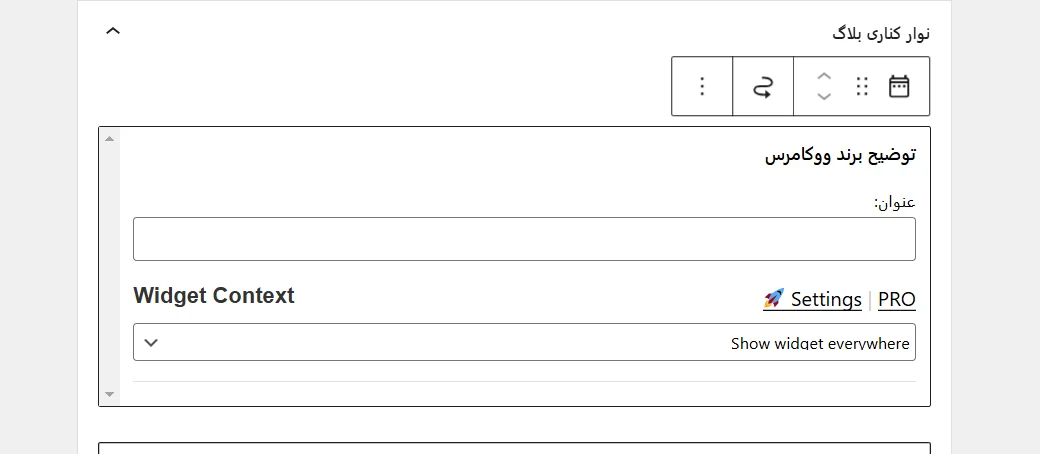1040x454 pixels.
Task: Open Widget Context Settings link
Action: (825, 299)
